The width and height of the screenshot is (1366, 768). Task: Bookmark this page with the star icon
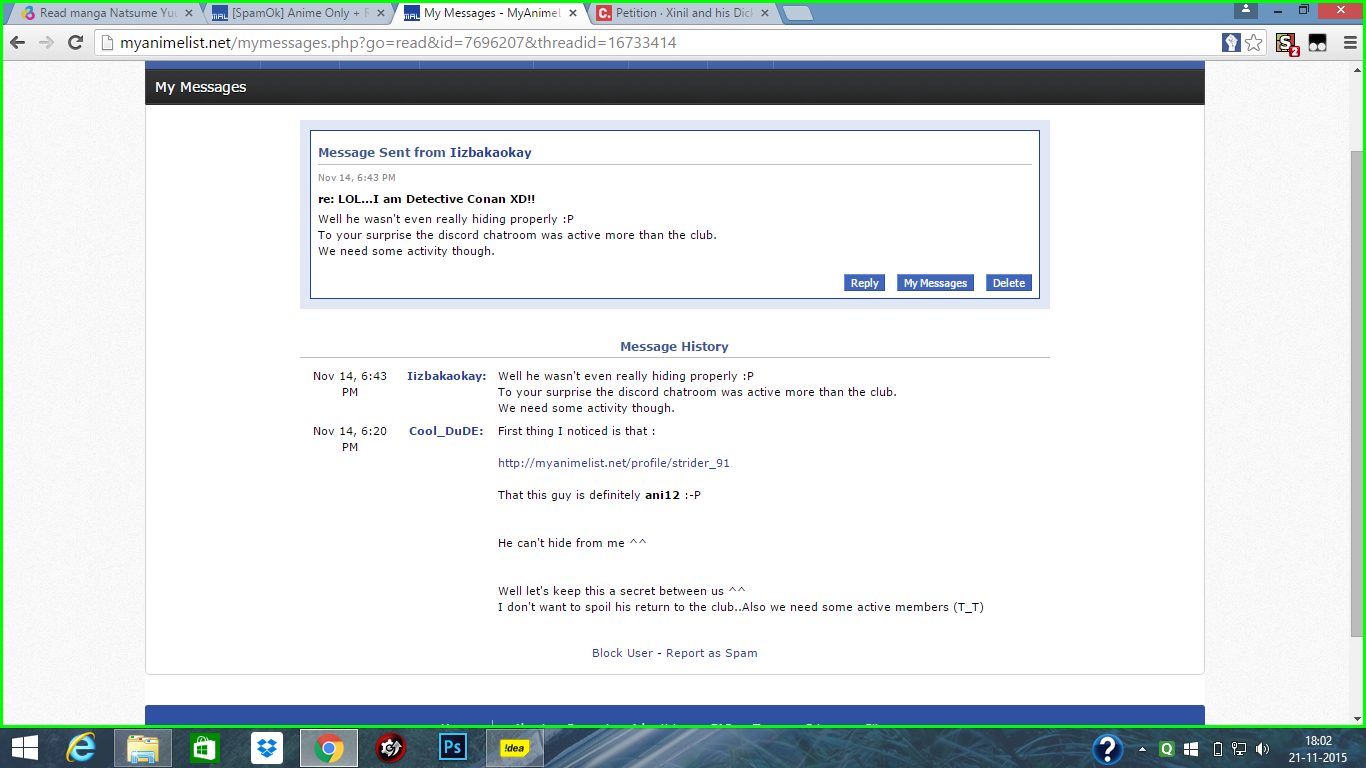tap(1254, 43)
